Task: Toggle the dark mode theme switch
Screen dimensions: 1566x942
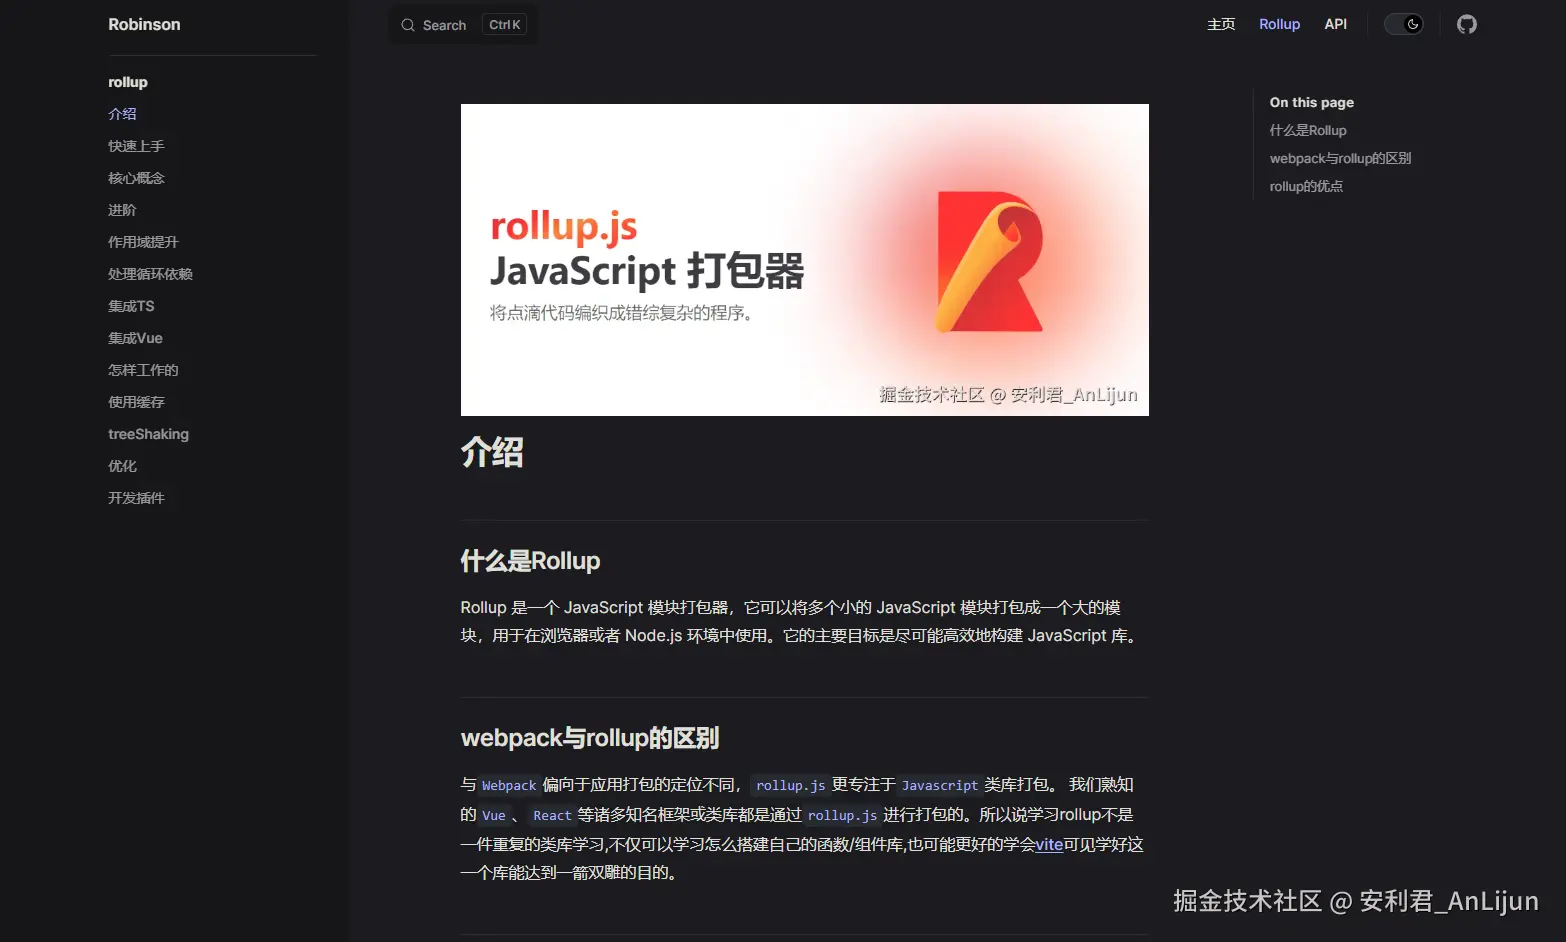Action: tap(1403, 24)
